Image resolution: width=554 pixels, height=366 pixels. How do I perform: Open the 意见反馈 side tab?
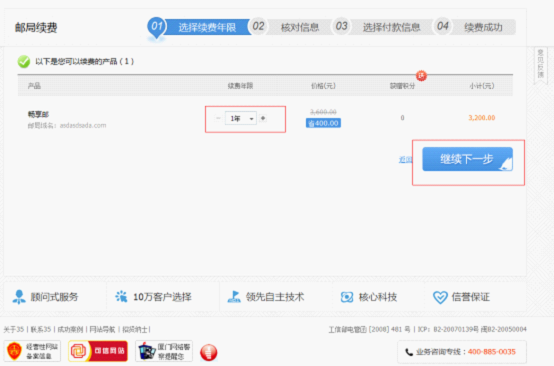540,64
